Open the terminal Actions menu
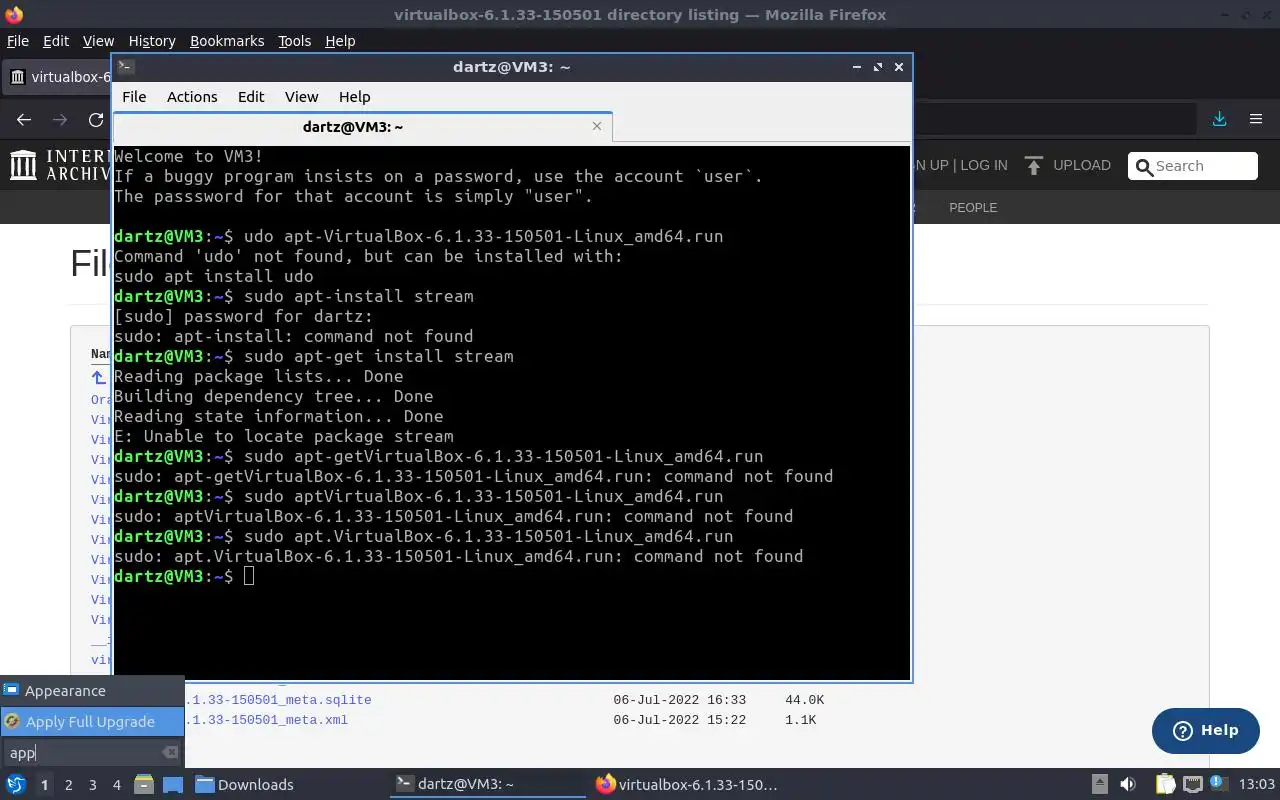This screenshot has width=1280, height=800. [x=192, y=97]
